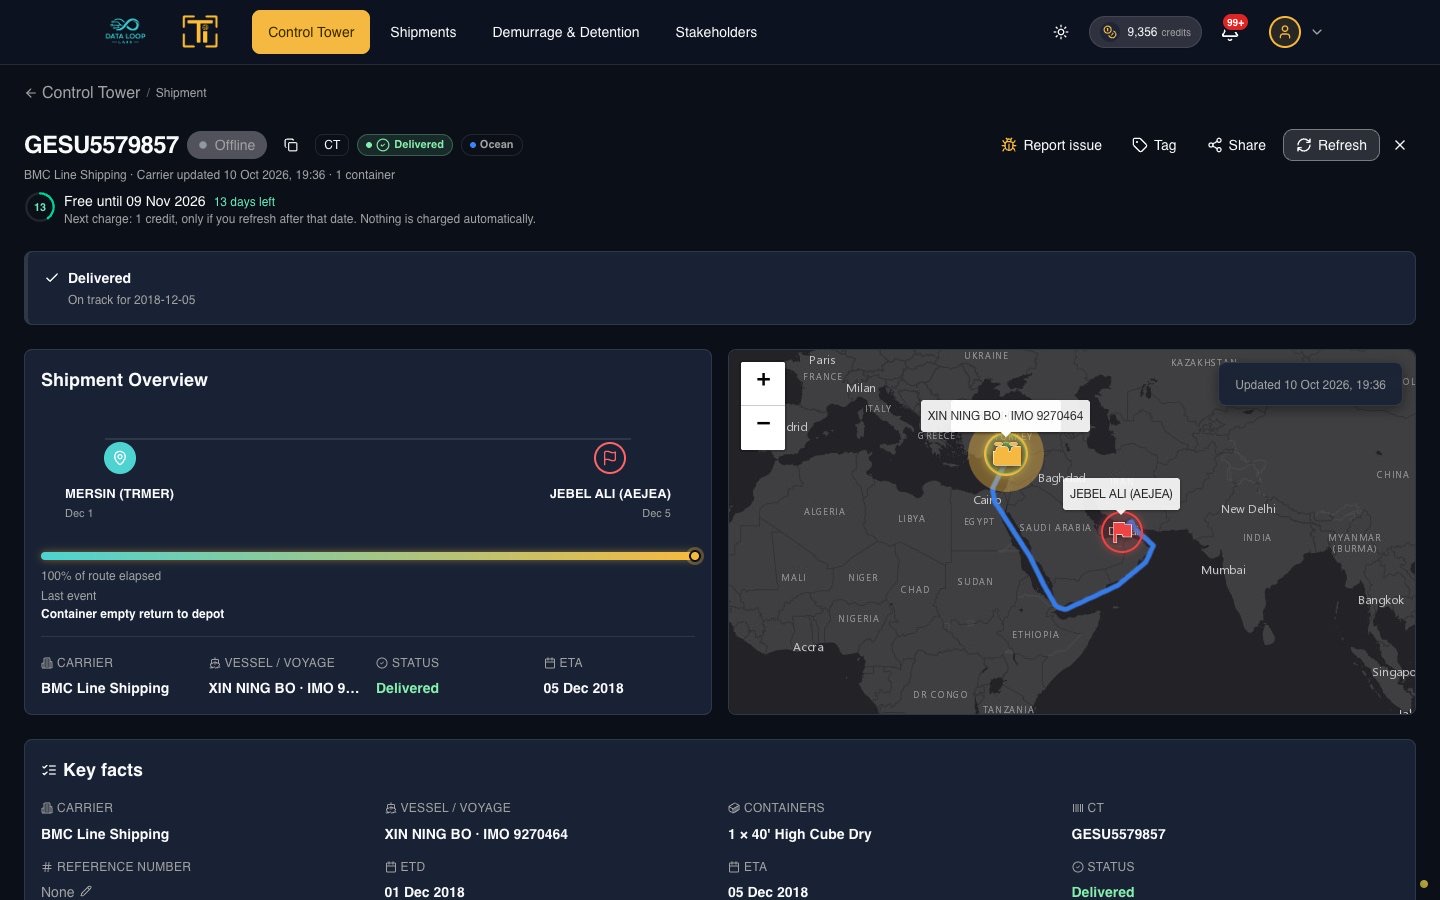
Task: Click the Data Loop logo
Action: tap(125, 31)
